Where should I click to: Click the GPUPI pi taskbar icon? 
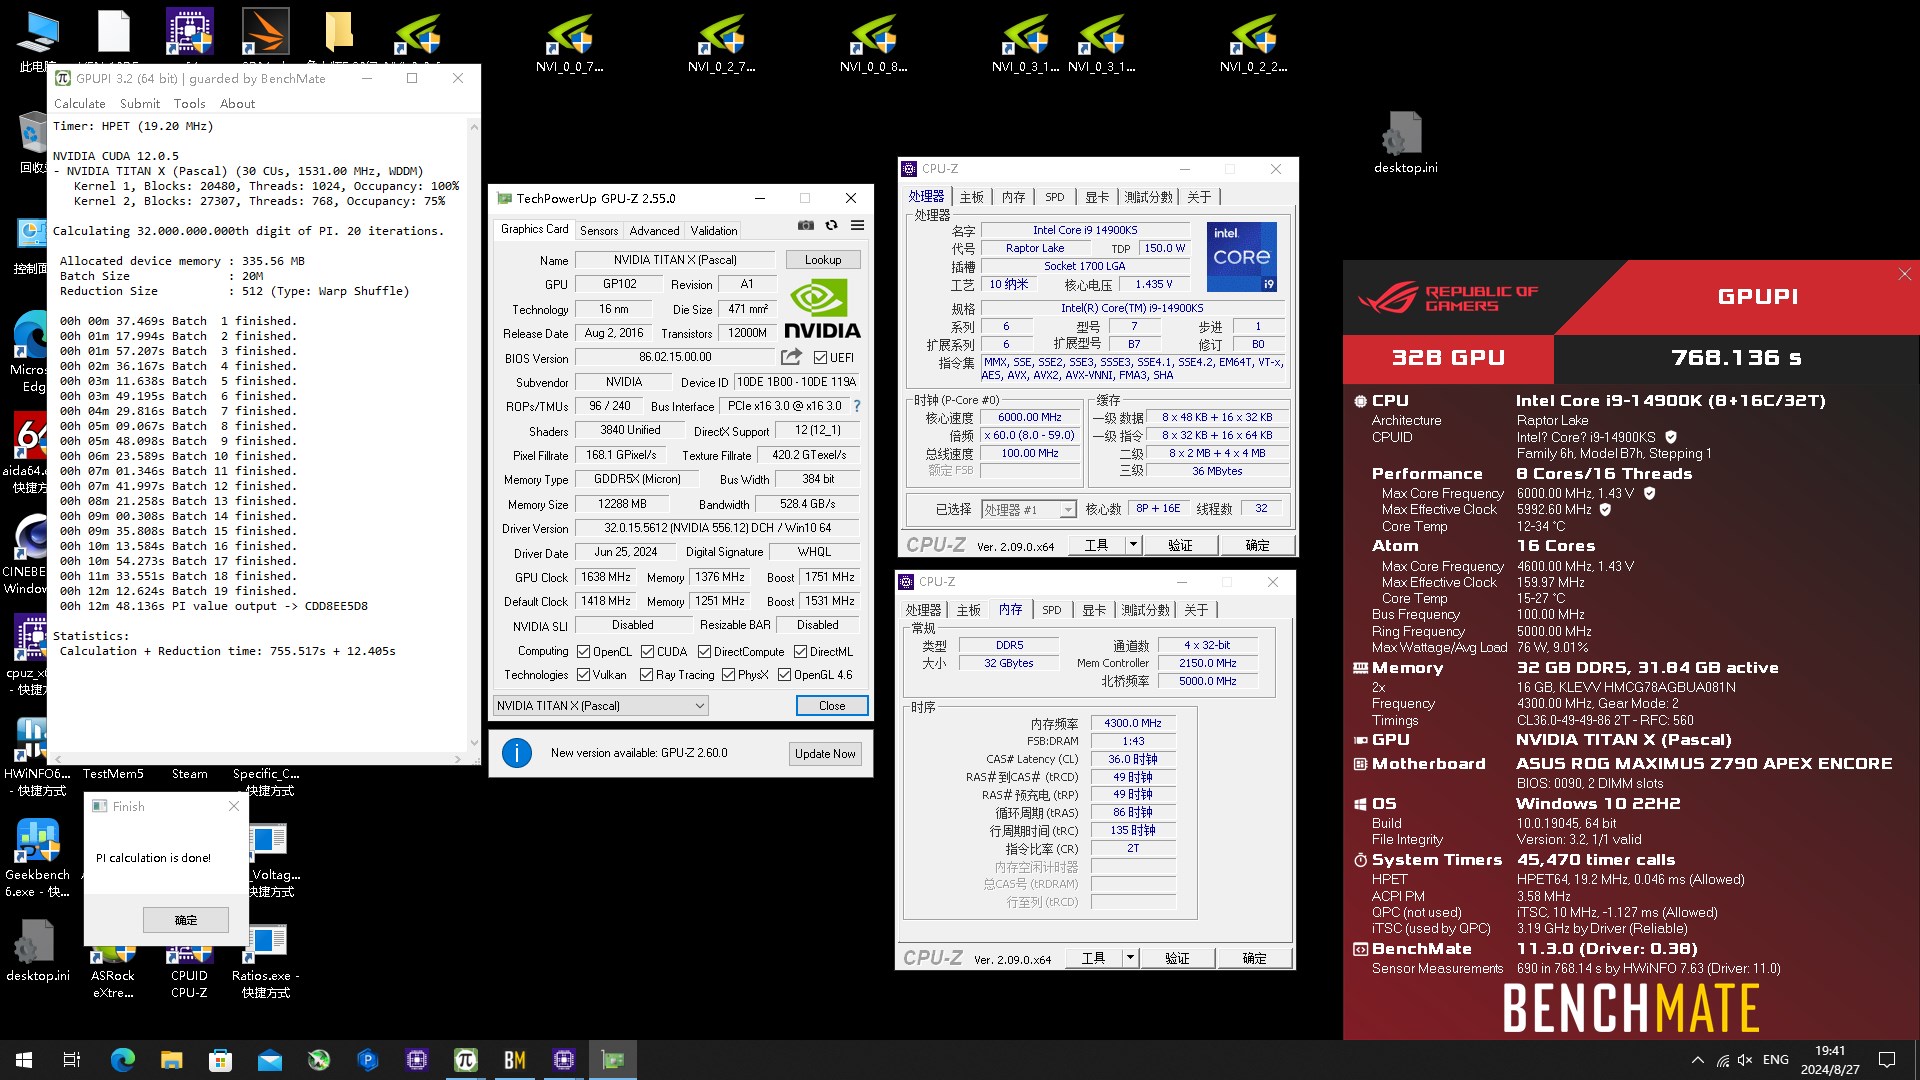[x=466, y=1060]
